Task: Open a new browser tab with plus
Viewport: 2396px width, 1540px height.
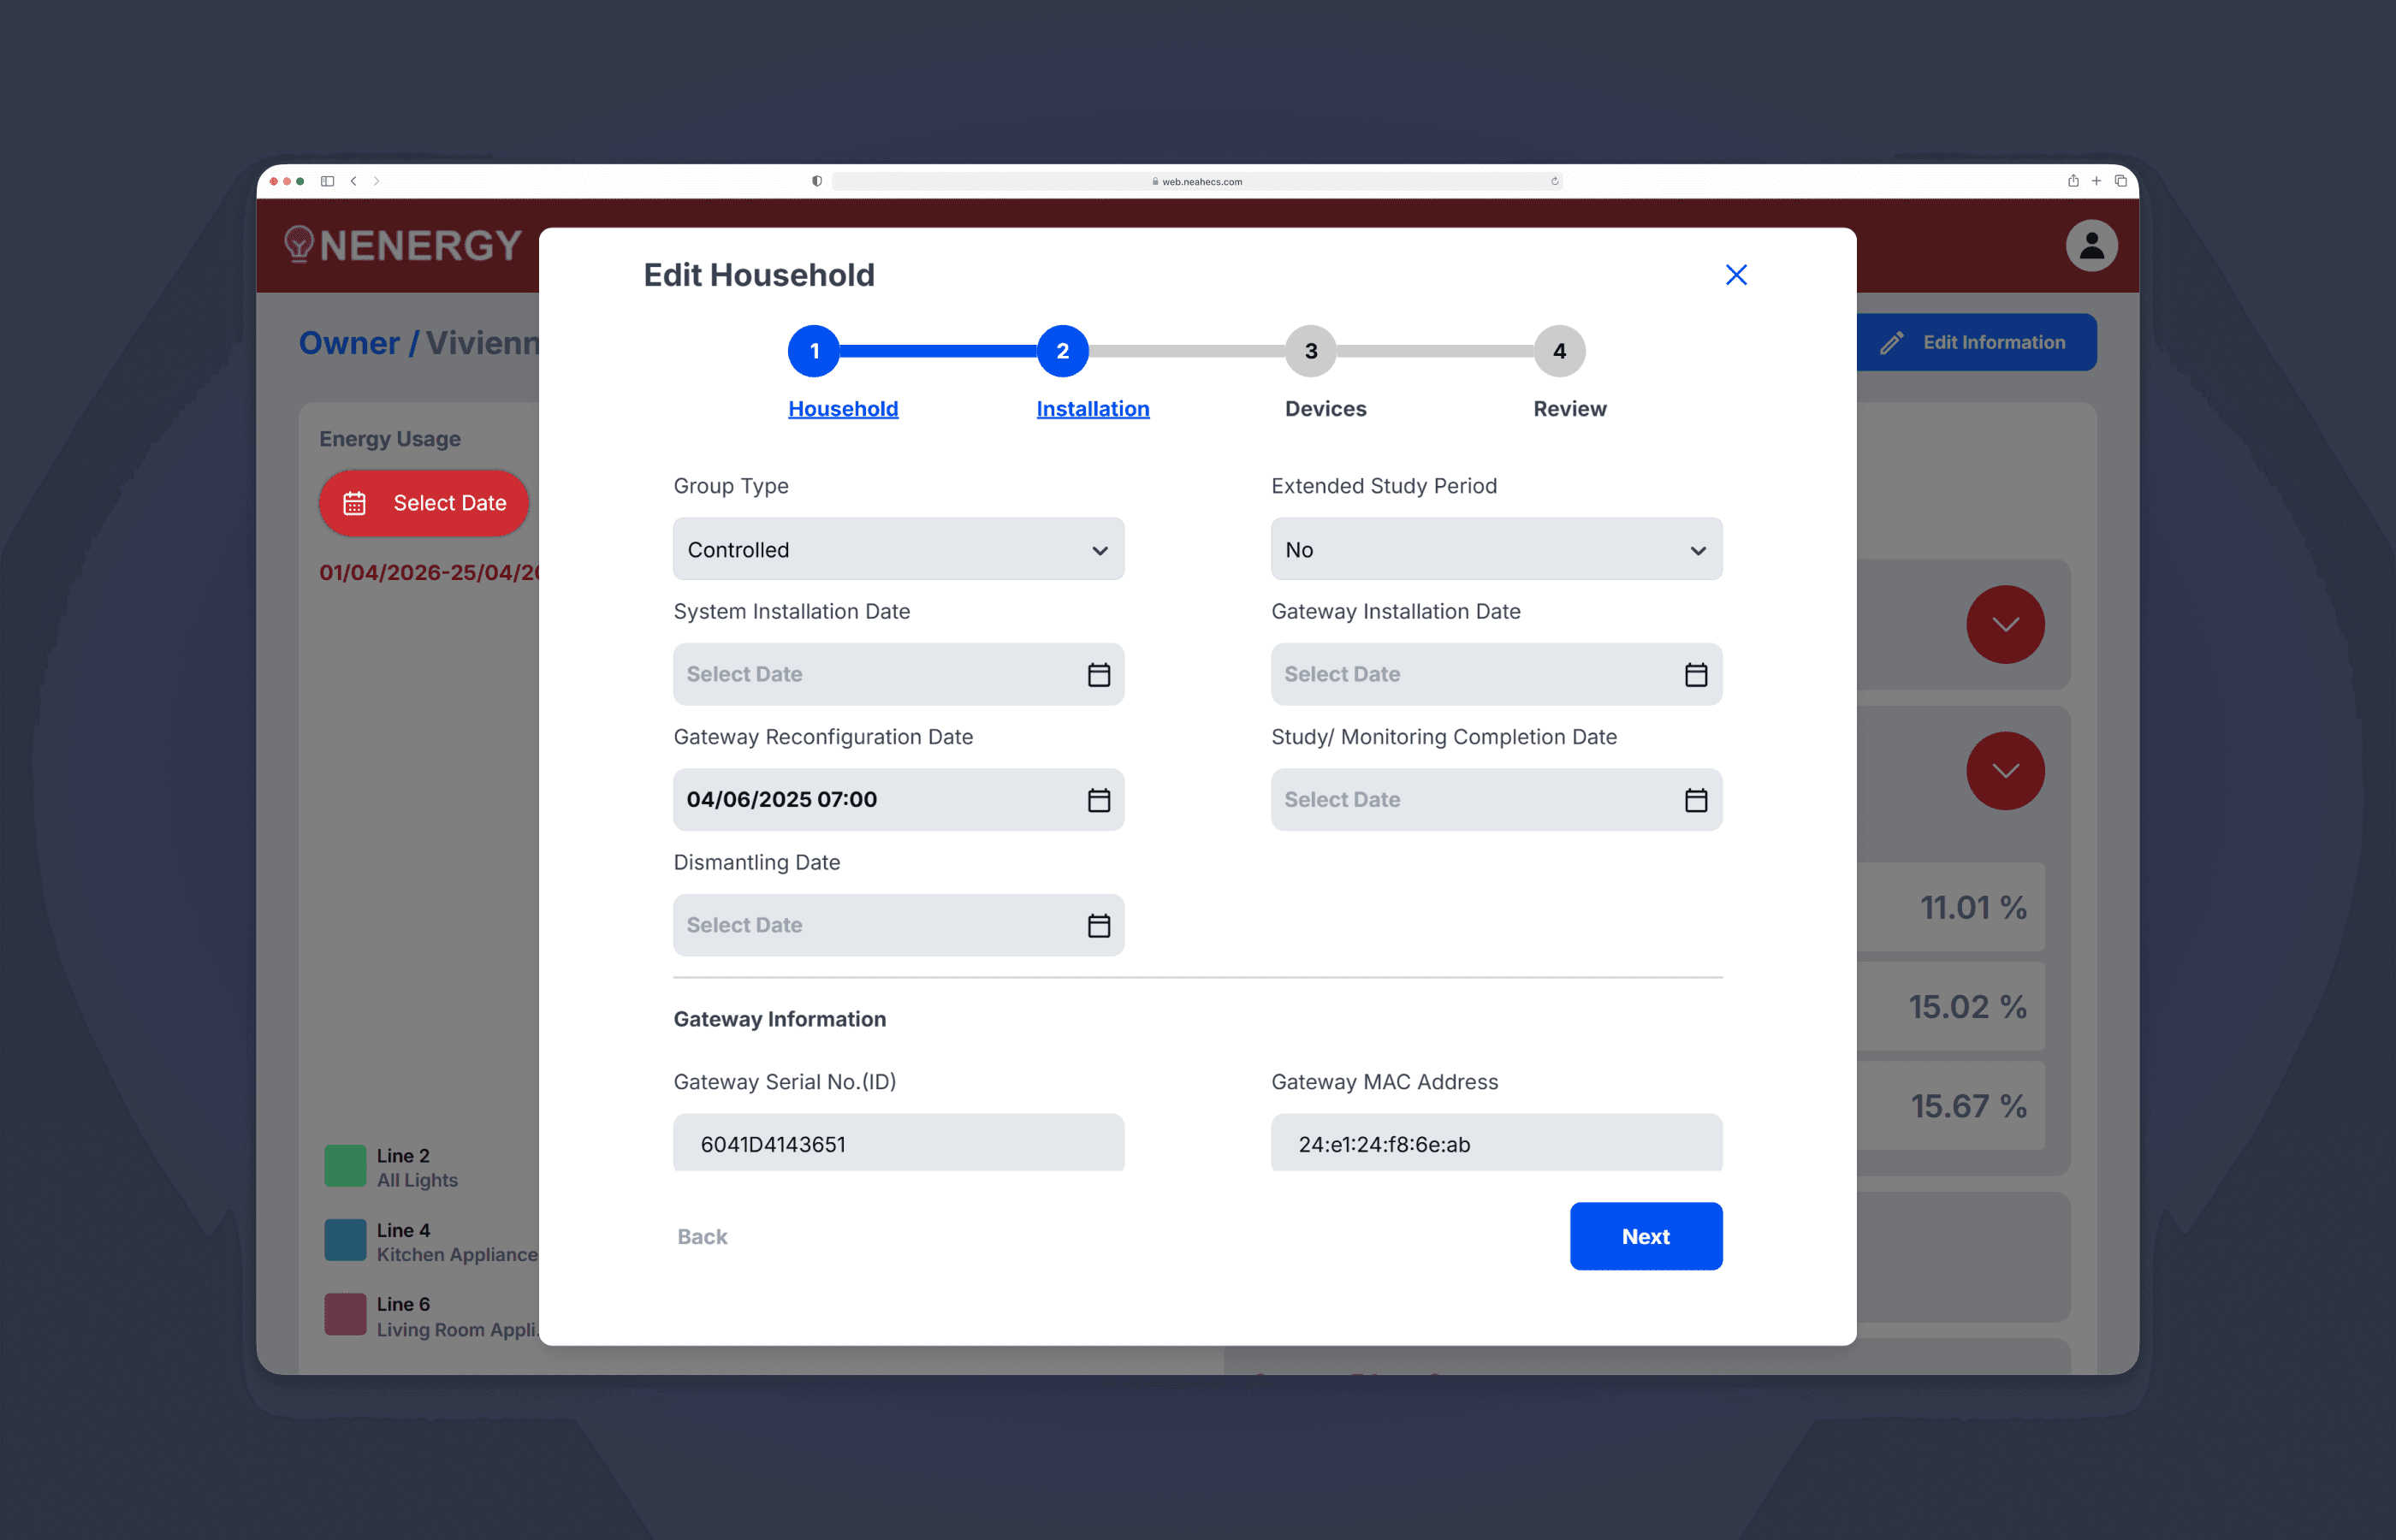Action: pos(2096,181)
